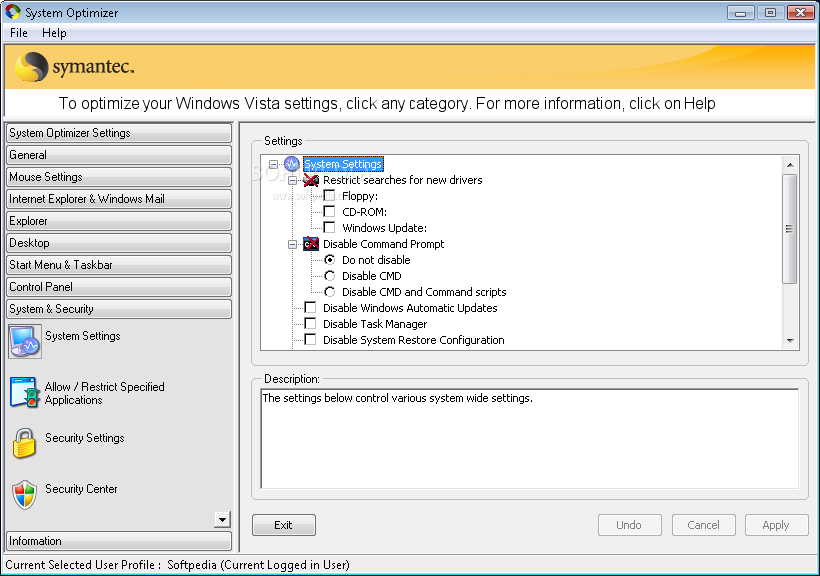
Task: Open the Mouse Settings category
Action: [x=119, y=177]
